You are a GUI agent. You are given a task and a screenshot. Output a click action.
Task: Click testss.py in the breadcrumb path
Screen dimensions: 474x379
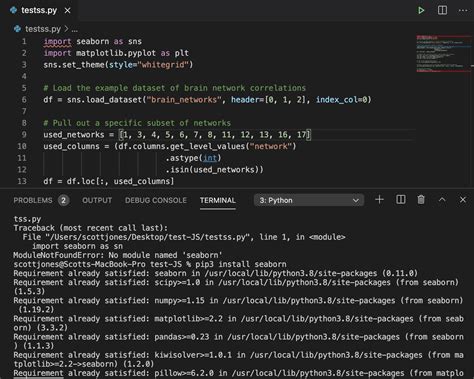(43, 29)
